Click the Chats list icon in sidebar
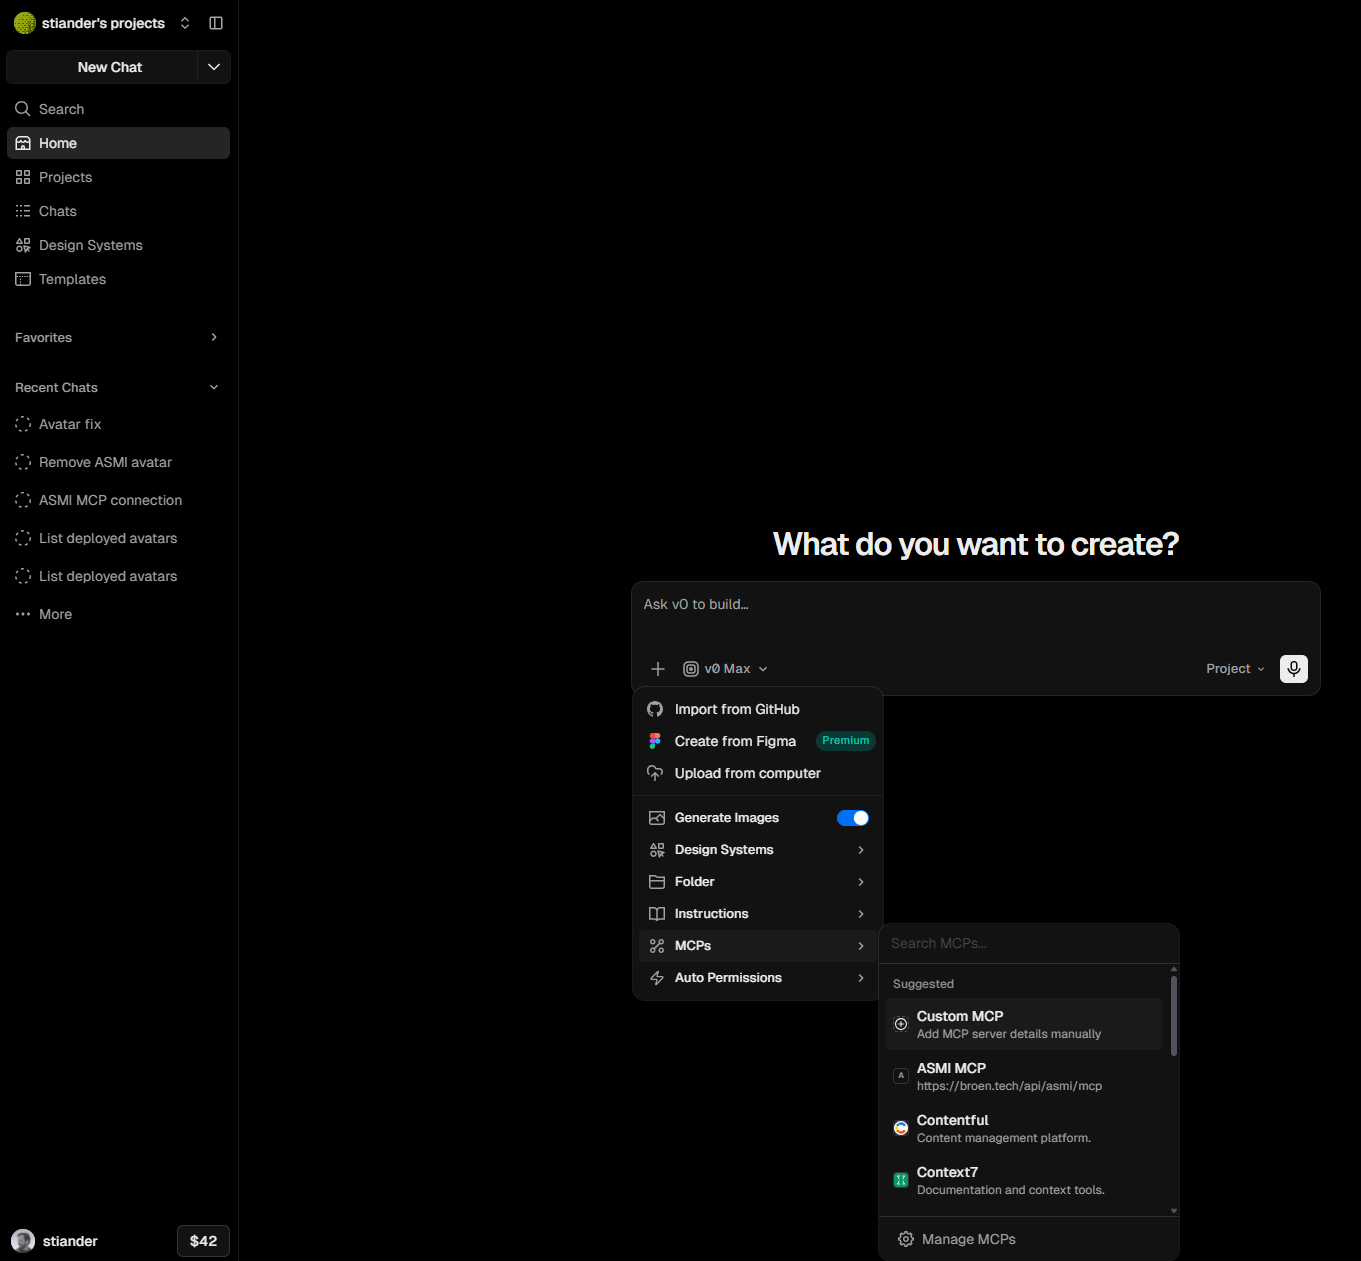Image resolution: width=1361 pixels, height=1261 pixels. [23, 211]
